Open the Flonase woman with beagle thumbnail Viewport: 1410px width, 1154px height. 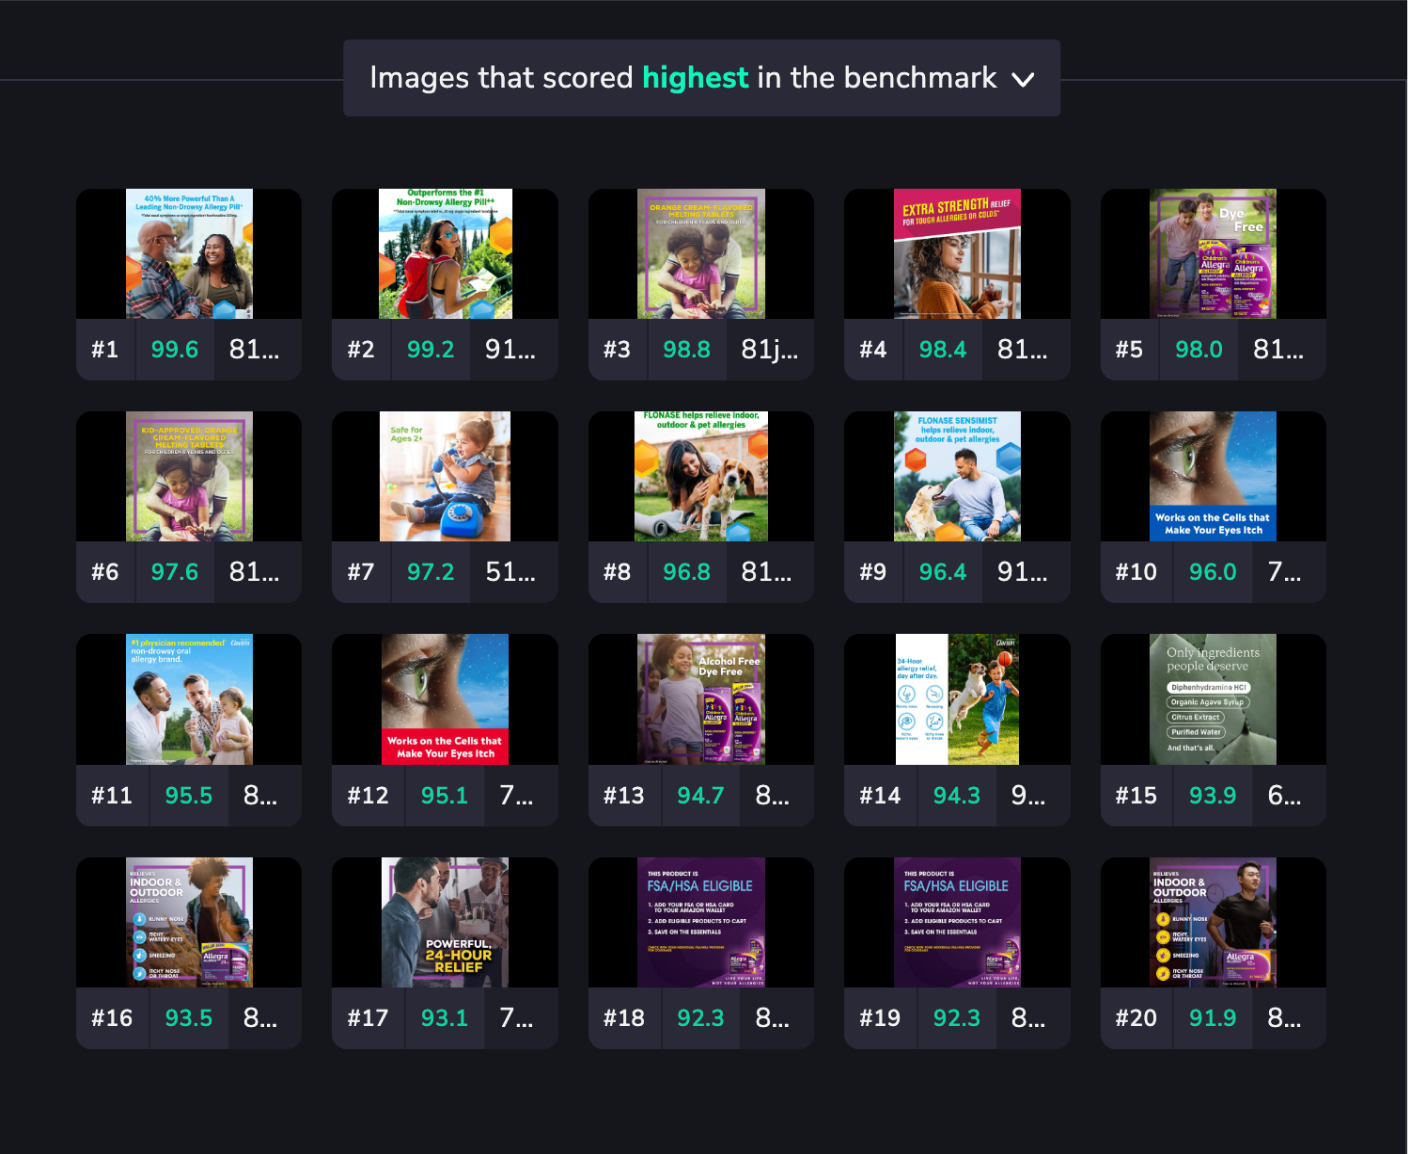pyautogui.click(x=701, y=477)
